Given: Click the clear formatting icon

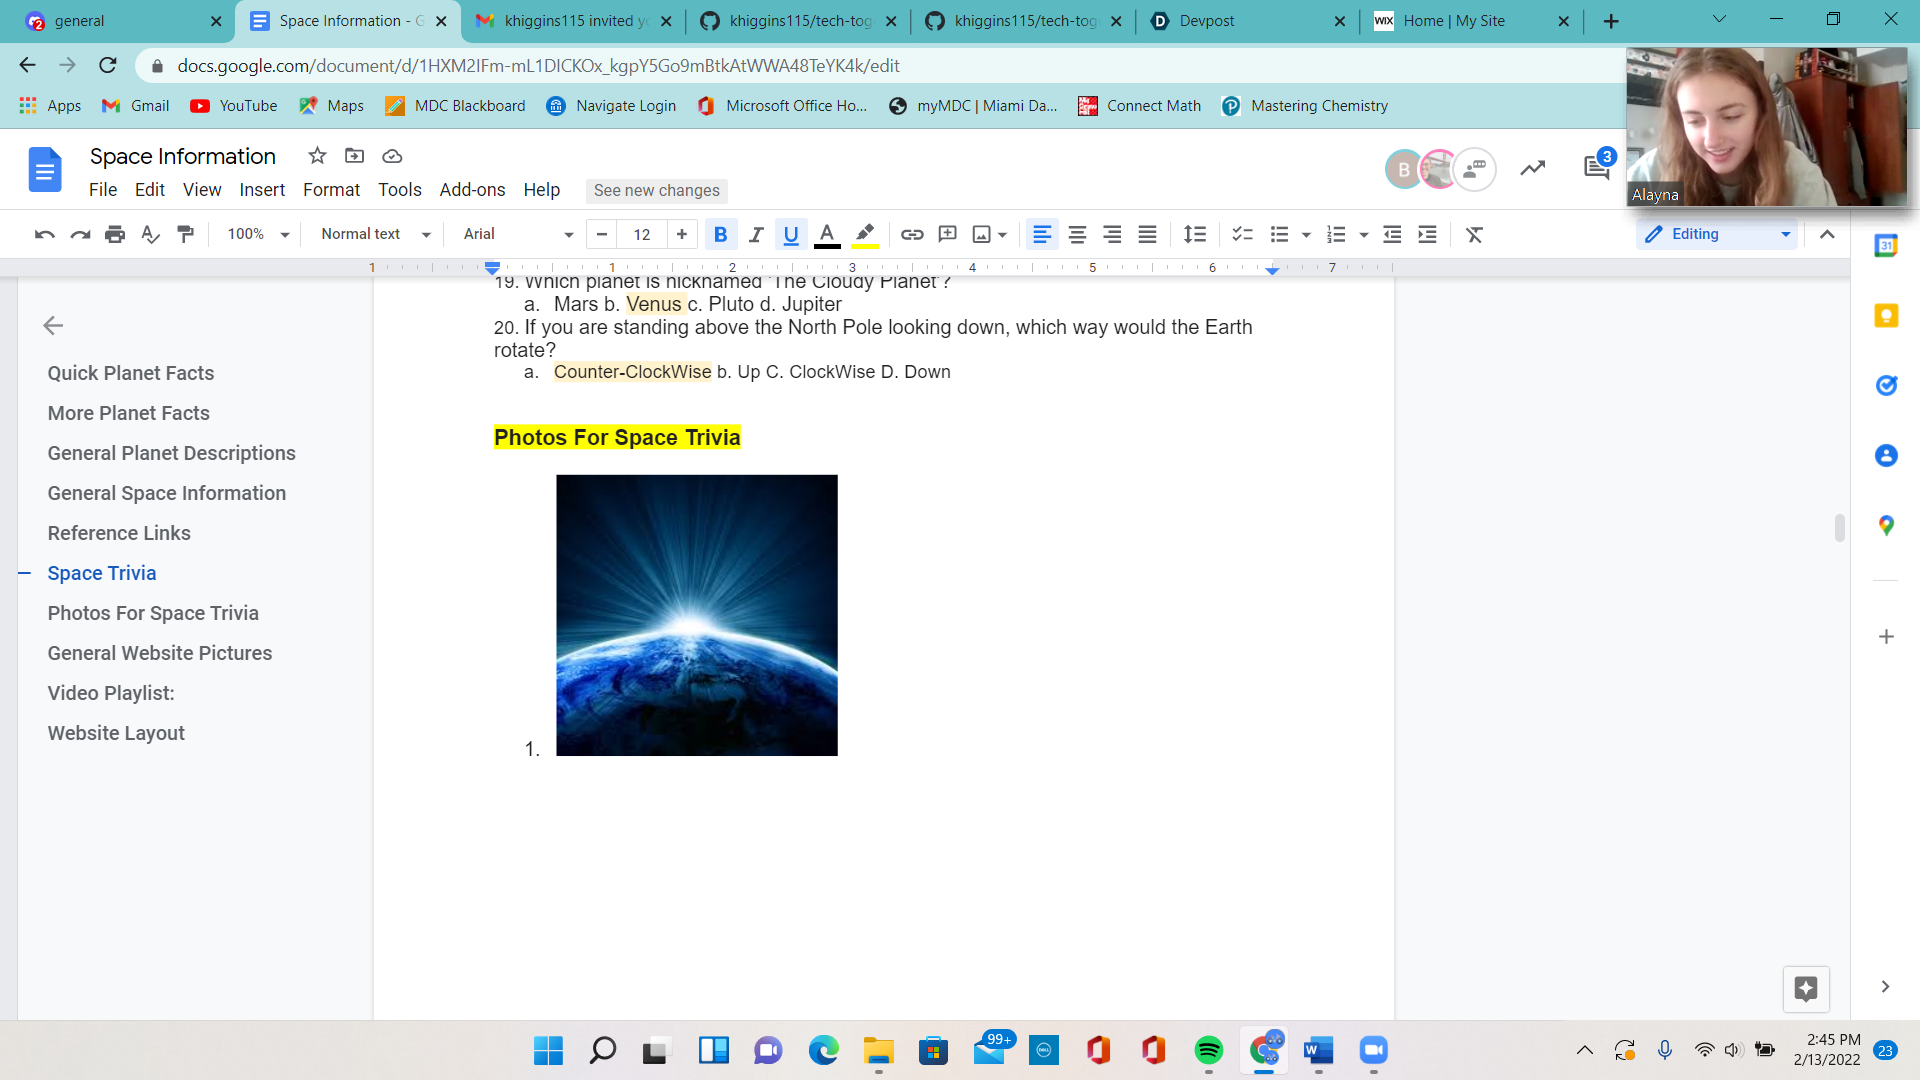Looking at the screenshot, I should (x=1474, y=234).
